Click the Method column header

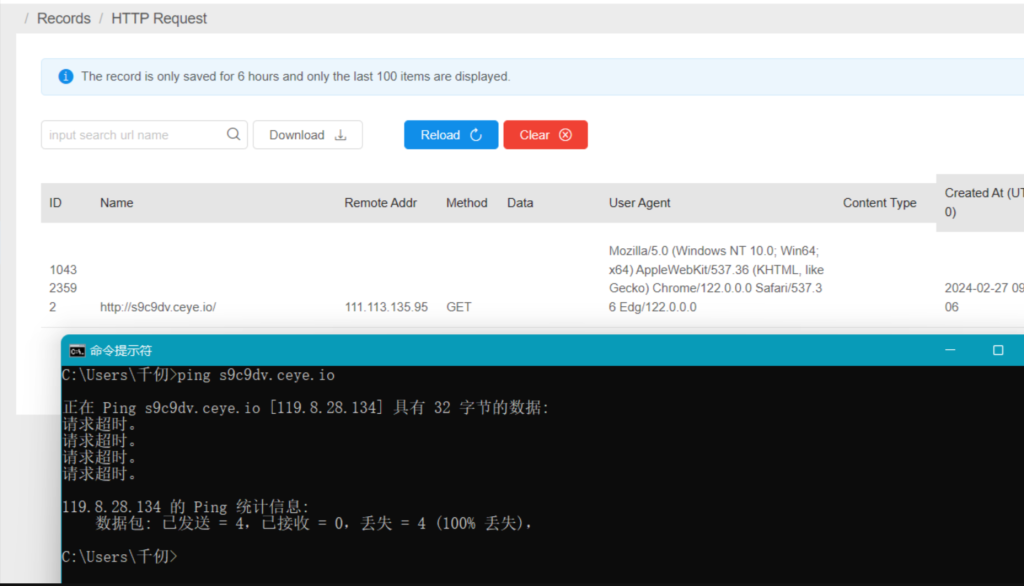tap(466, 203)
